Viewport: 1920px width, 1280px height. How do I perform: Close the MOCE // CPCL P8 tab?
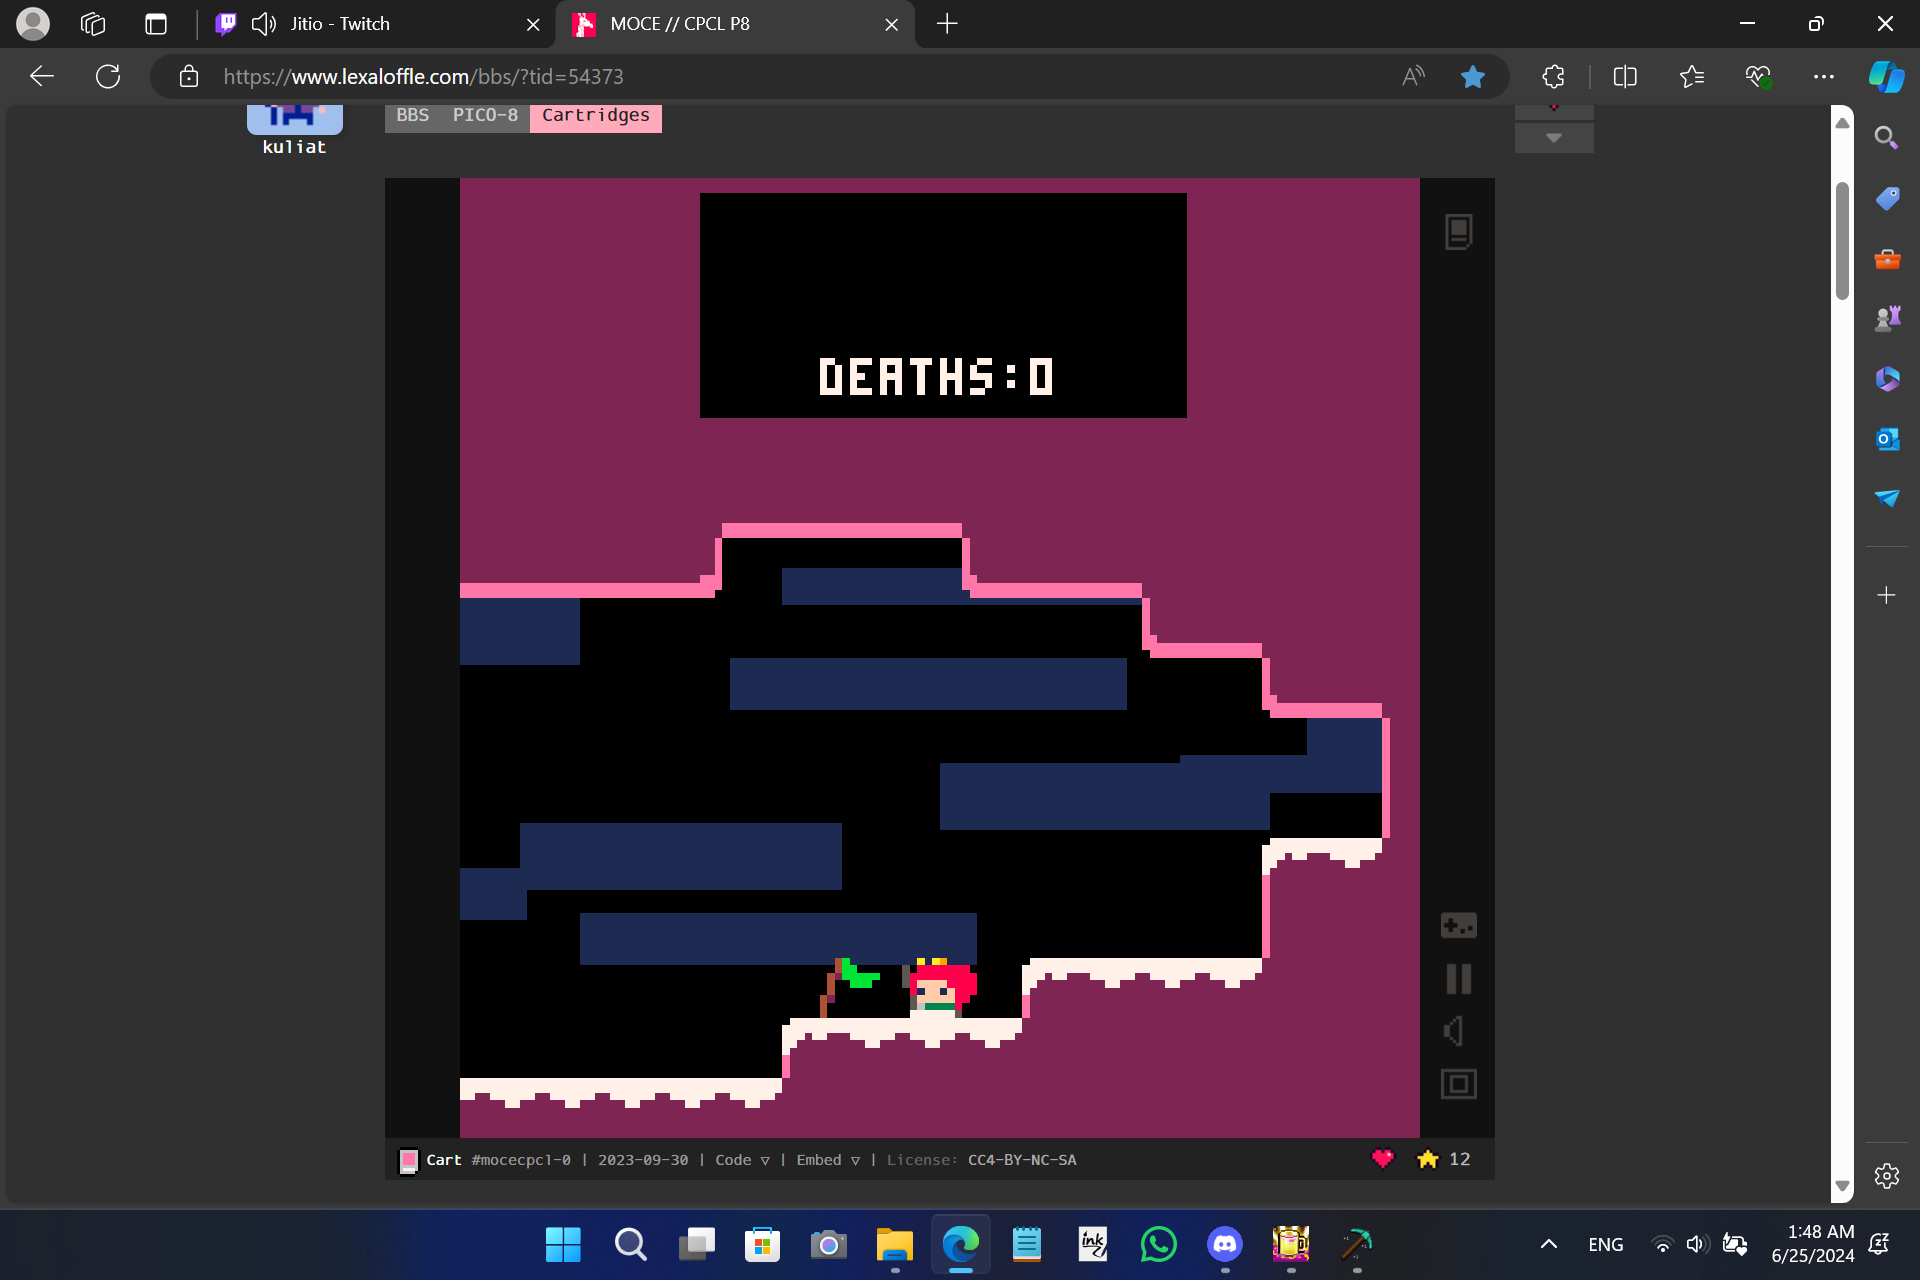pos(891,24)
